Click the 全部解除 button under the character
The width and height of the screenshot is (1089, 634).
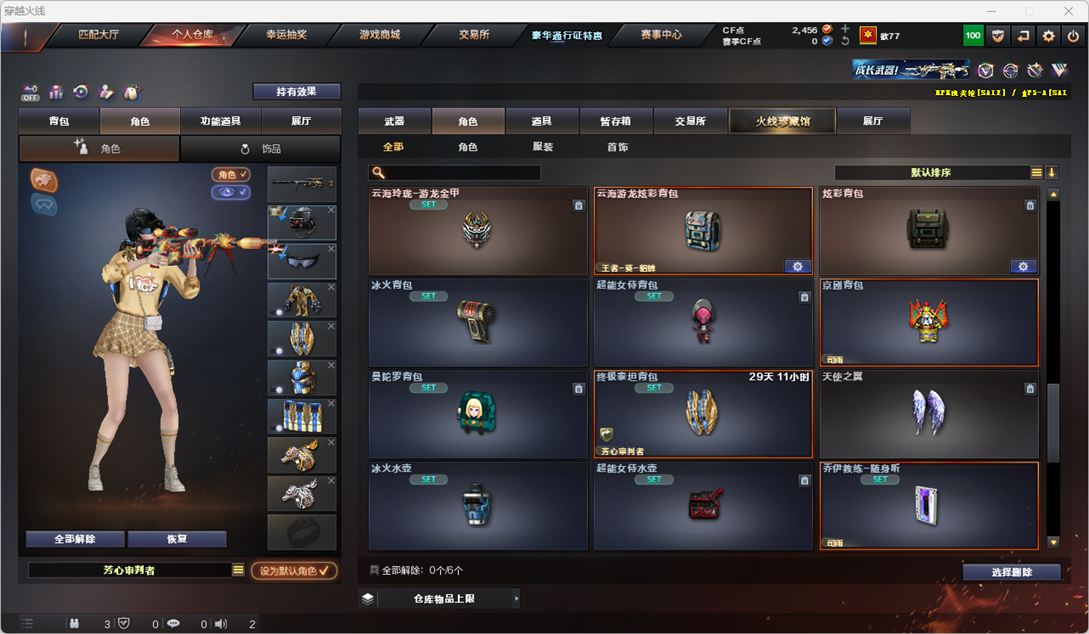[x=75, y=539]
